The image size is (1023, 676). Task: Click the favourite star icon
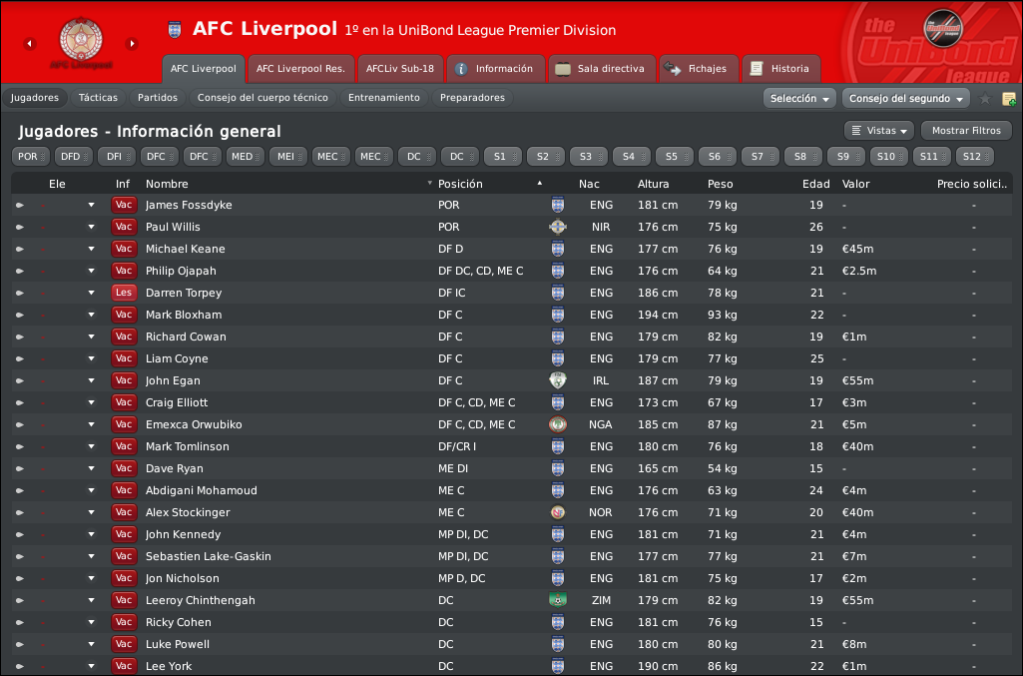985,99
